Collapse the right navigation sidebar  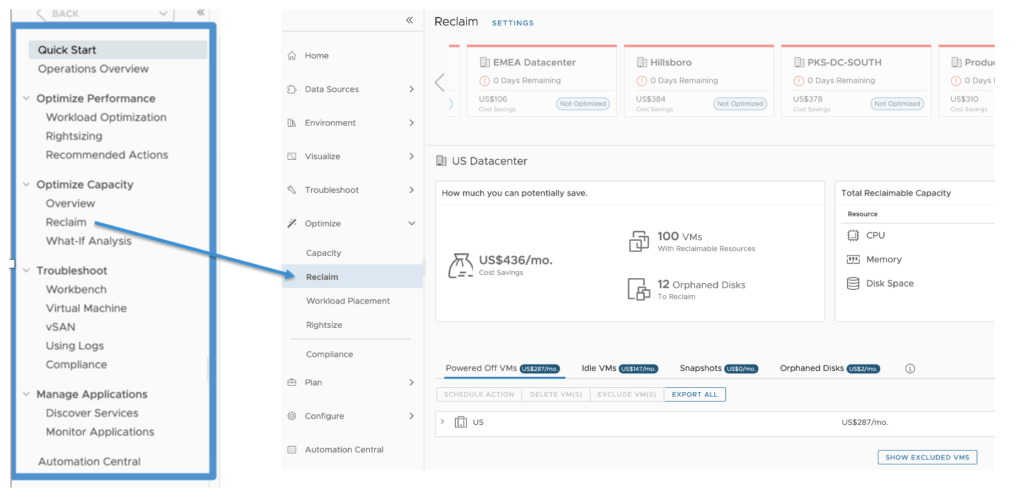point(409,21)
